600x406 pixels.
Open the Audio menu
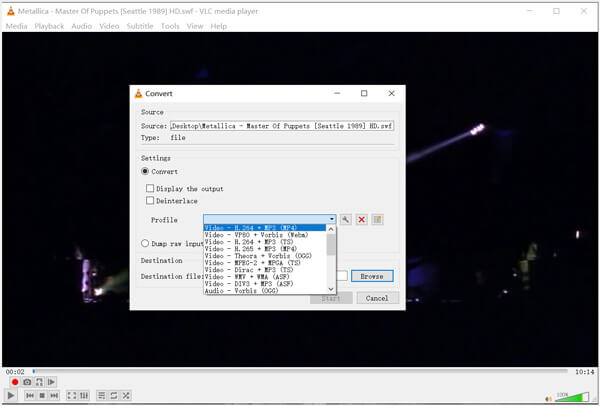(82, 26)
